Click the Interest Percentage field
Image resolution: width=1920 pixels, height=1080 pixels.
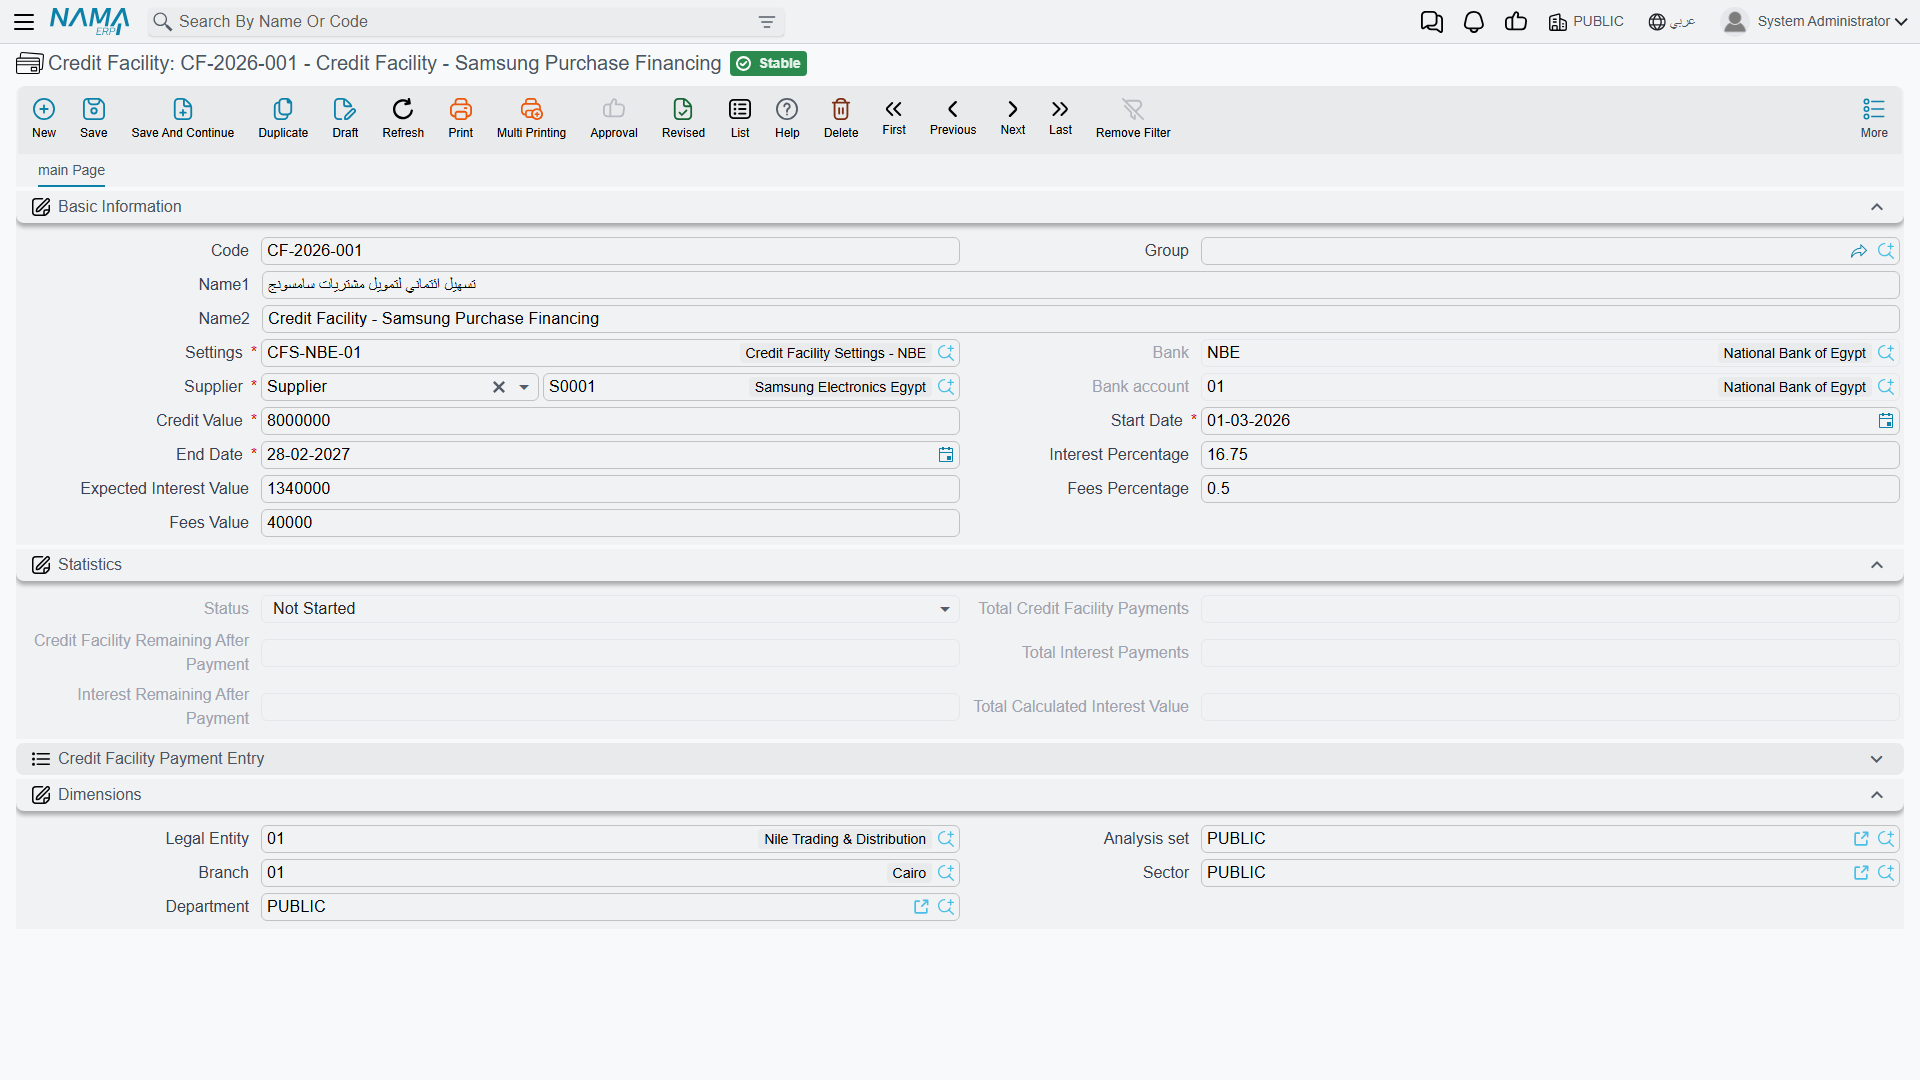point(1550,455)
